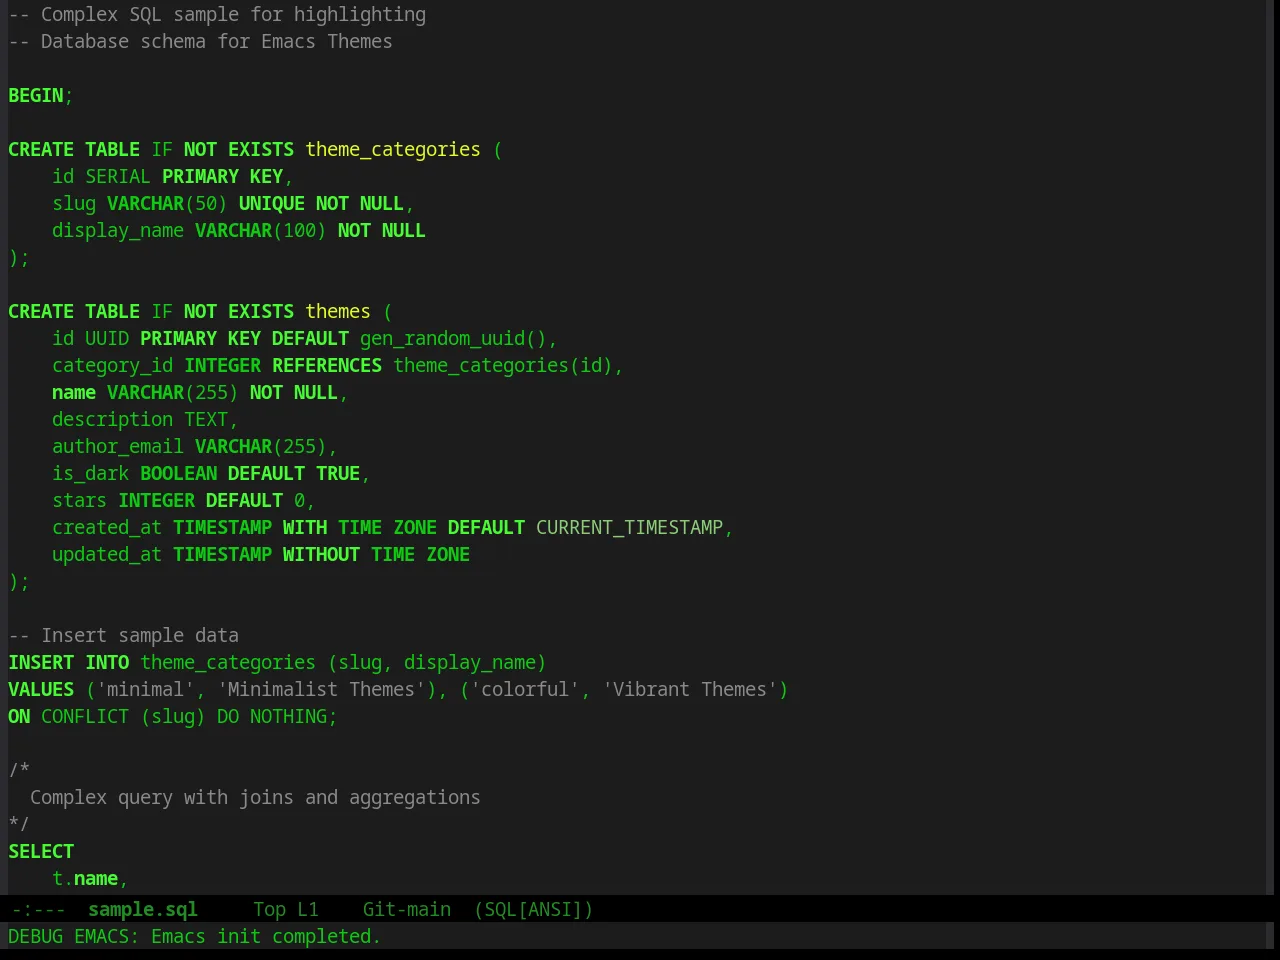
Task: Click INSERT keyword in INSERT INTO statement
Action: pyautogui.click(x=41, y=662)
